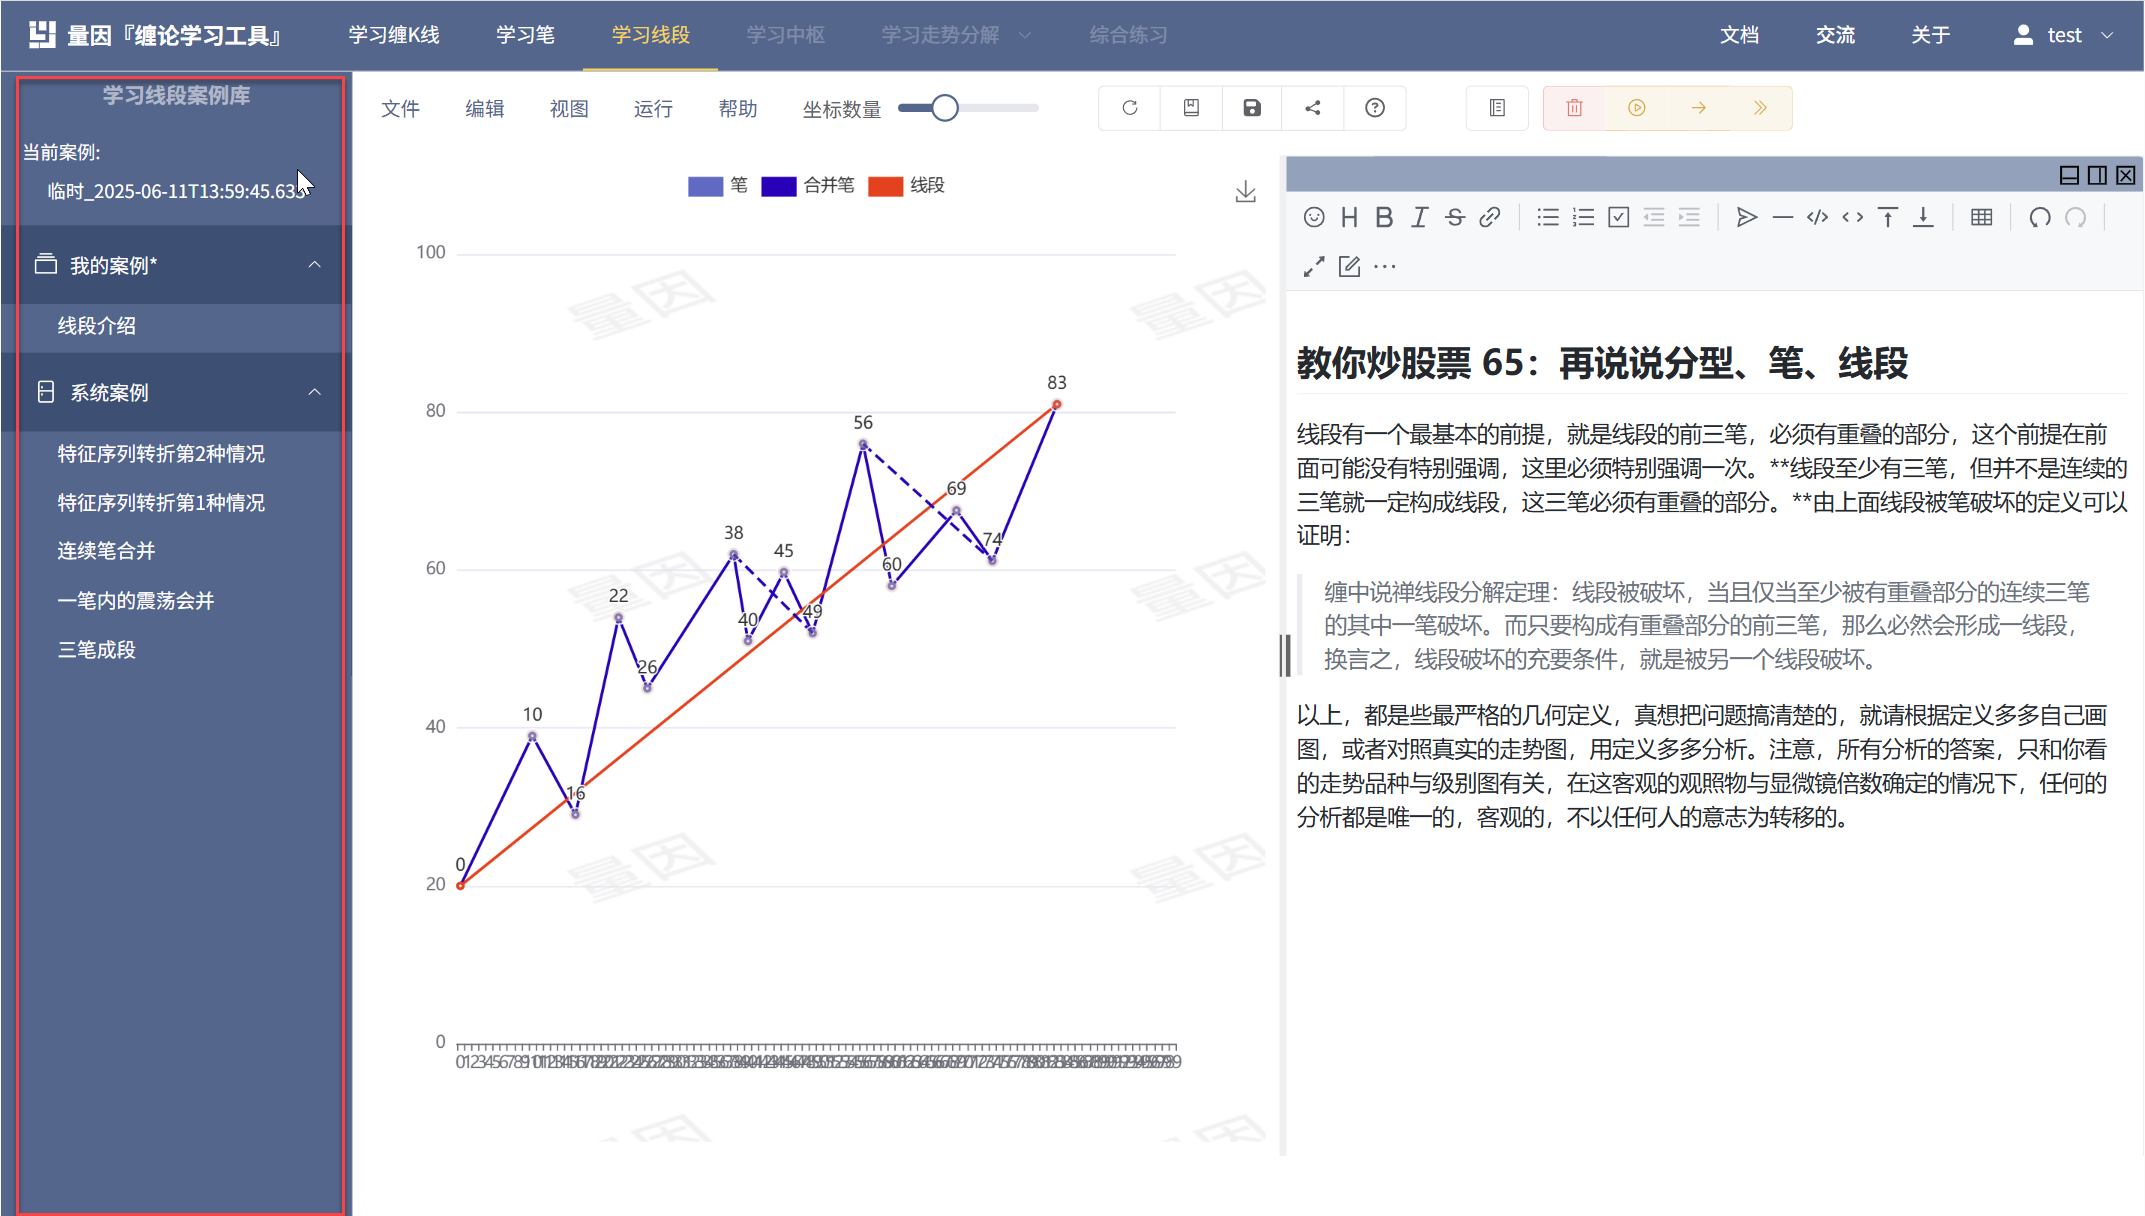Click the run playback icon

coord(1637,108)
